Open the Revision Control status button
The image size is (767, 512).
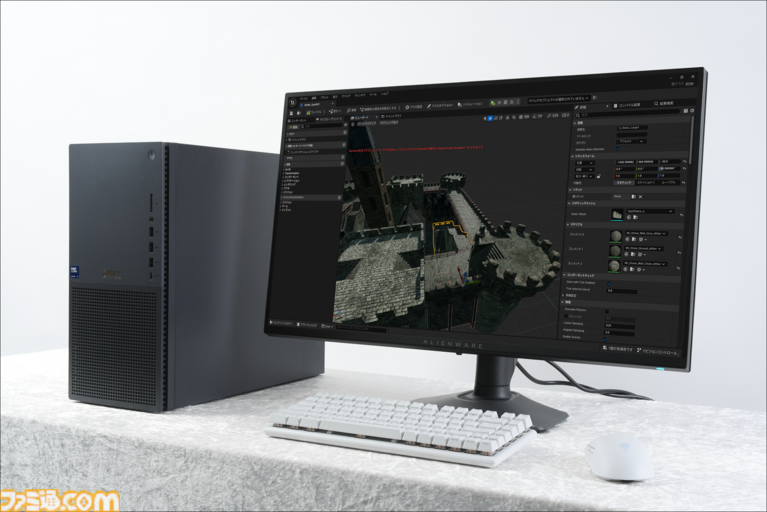point(657,352)
